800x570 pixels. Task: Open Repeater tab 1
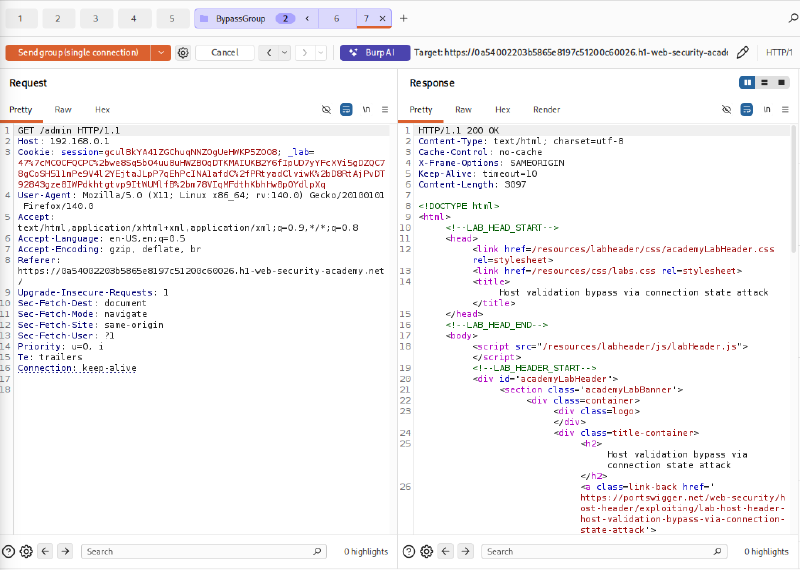(x=21, y=18)
